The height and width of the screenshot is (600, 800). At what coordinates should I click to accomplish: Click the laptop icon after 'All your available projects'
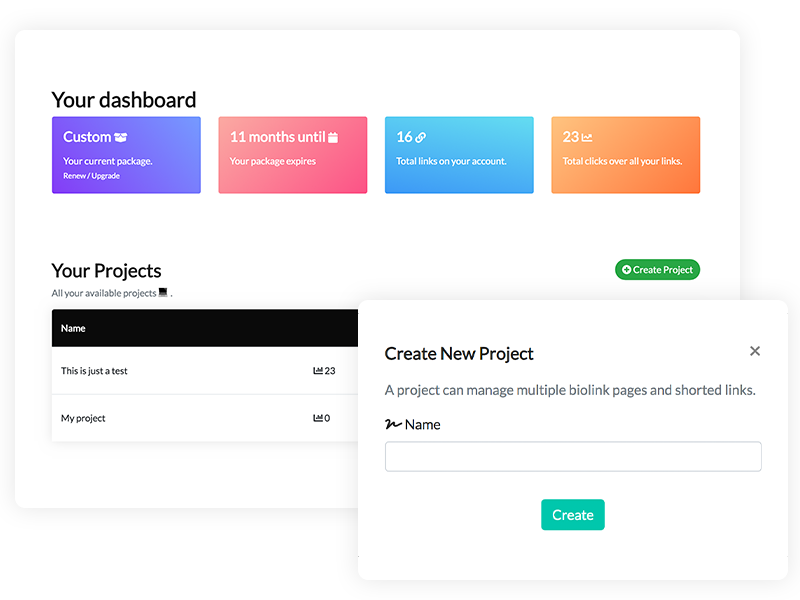(163, 292)
